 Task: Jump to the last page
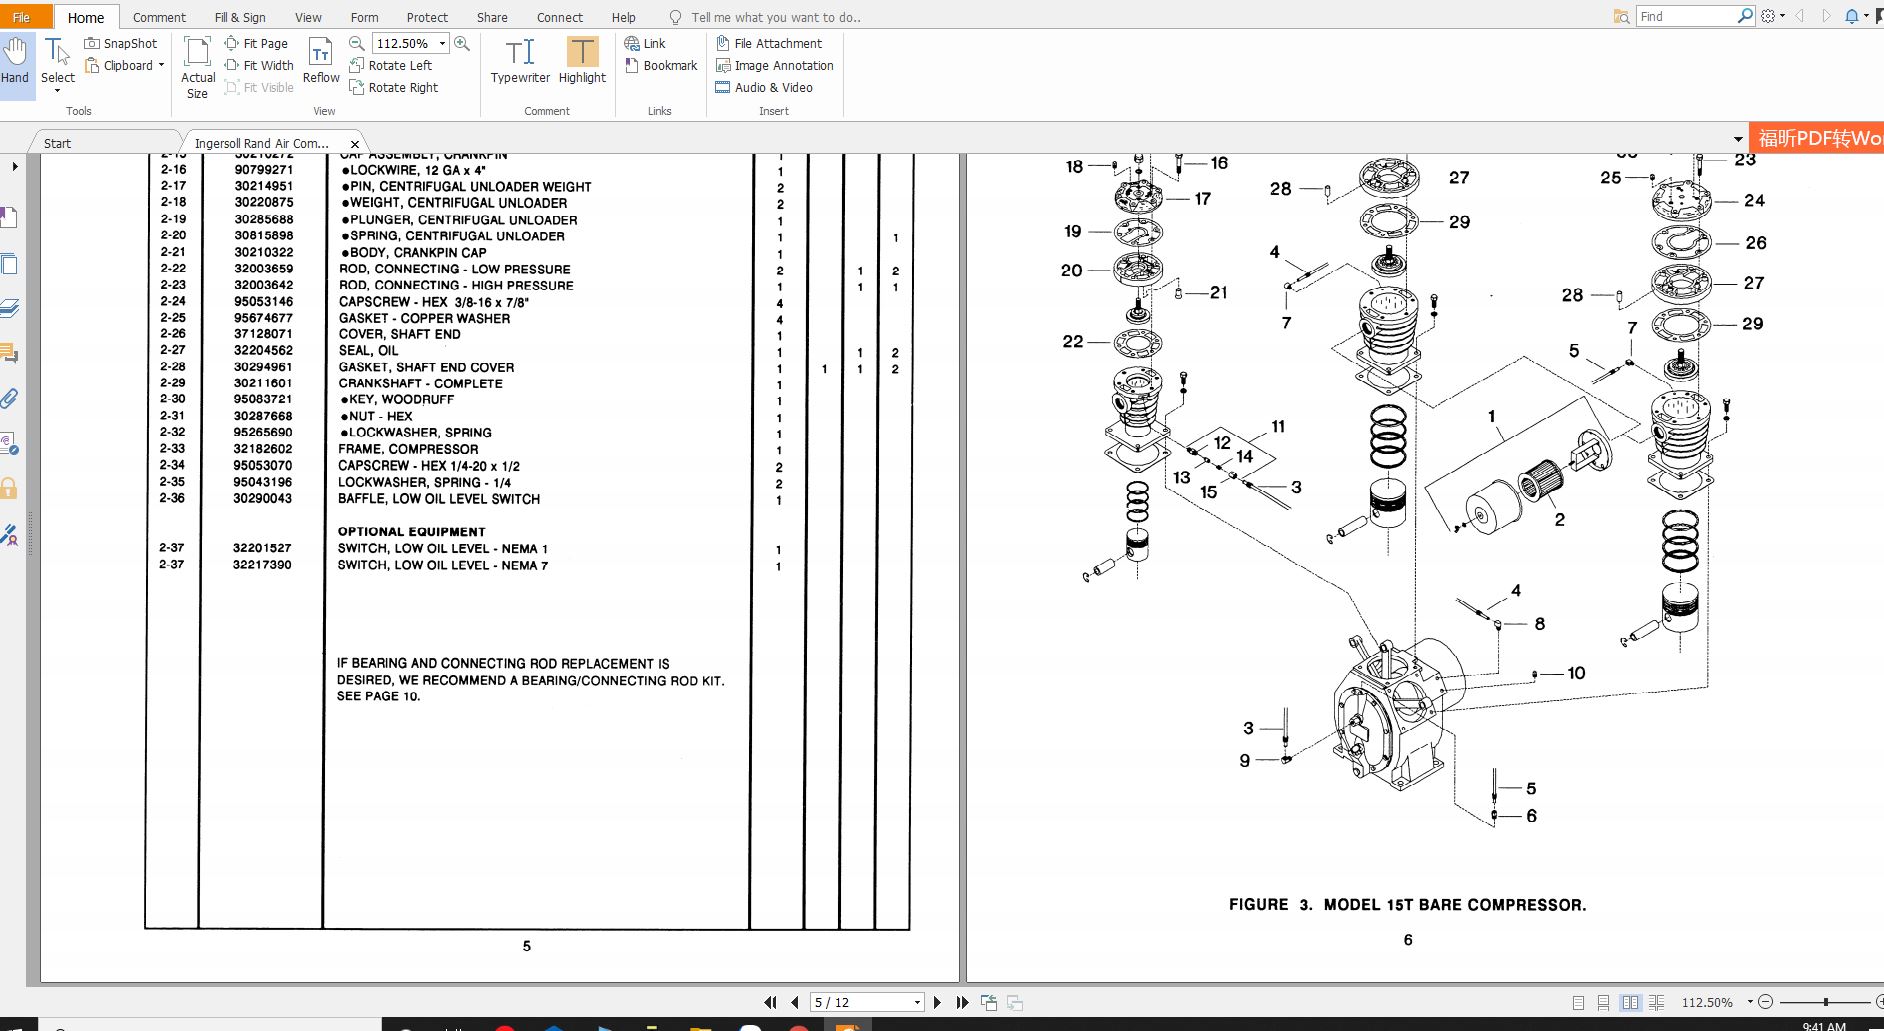point(962,1002)
